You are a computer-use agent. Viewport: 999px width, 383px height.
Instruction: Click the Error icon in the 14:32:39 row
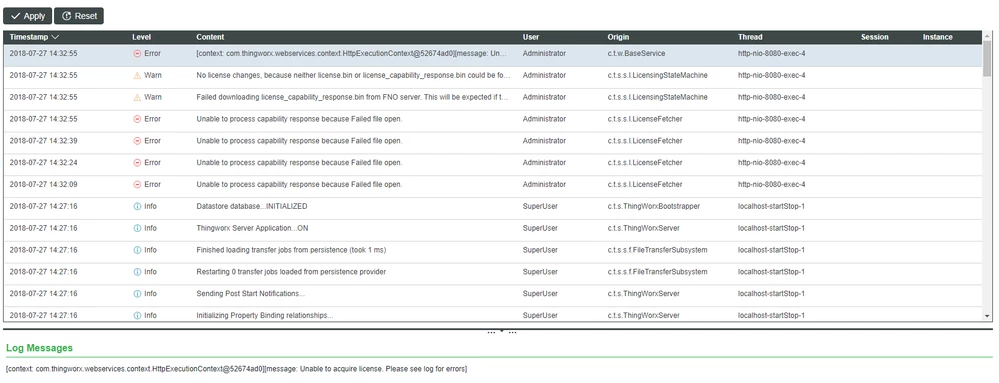coord(137,140)
